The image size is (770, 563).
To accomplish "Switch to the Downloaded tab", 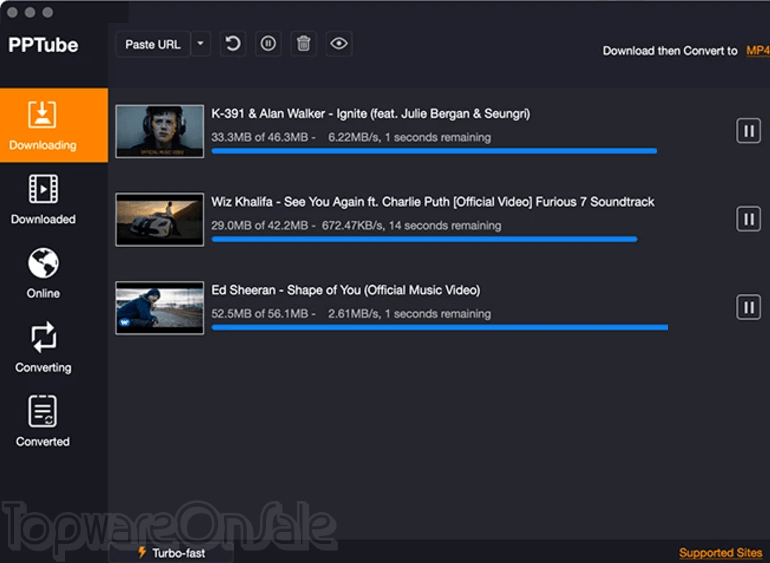I will click(43, 199).
